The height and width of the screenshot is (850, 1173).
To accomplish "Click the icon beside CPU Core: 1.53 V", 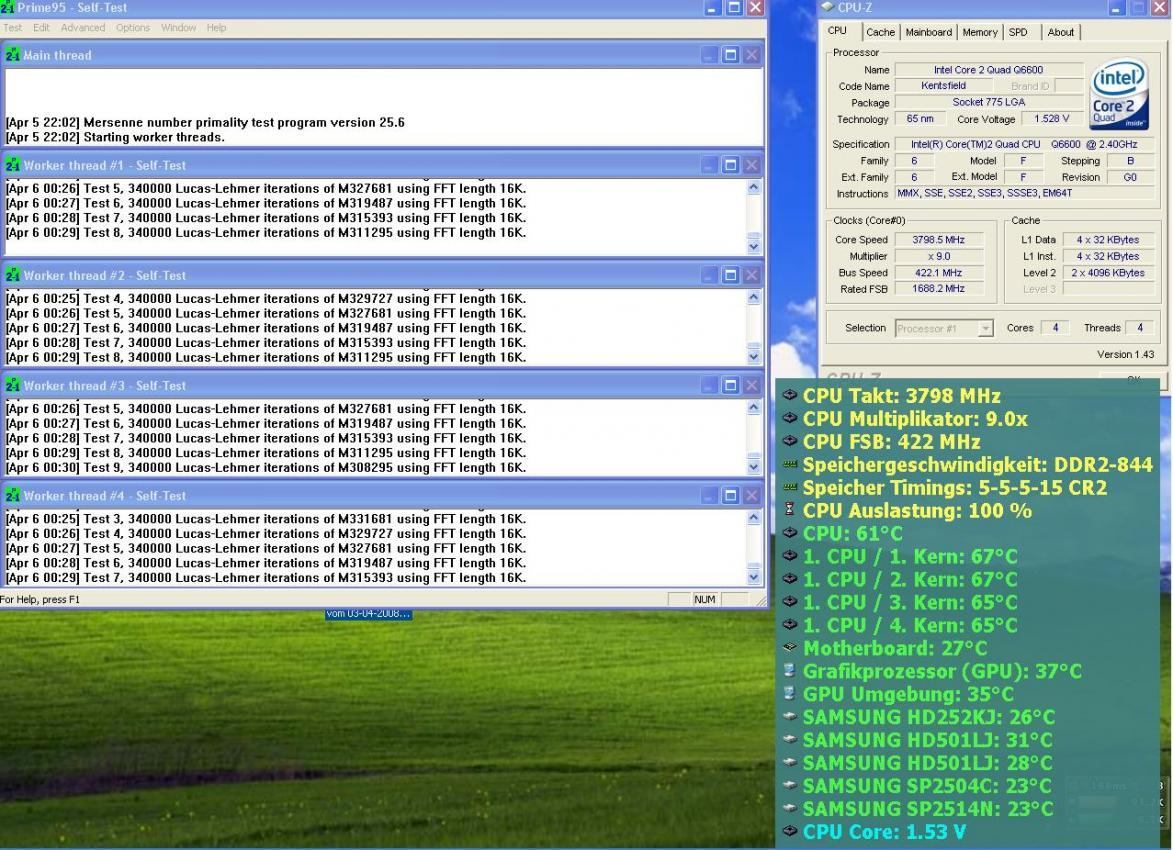I will [789, 831].
